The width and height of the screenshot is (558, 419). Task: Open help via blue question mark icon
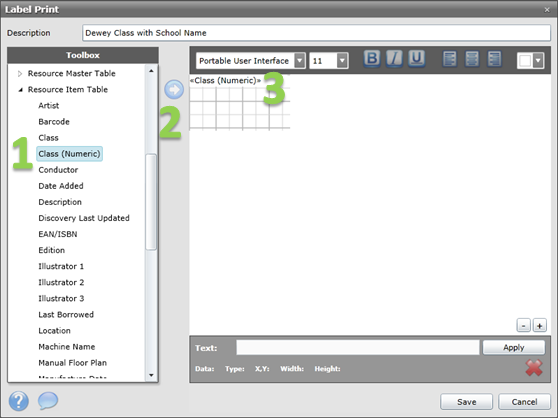click(x=19, y=401)
